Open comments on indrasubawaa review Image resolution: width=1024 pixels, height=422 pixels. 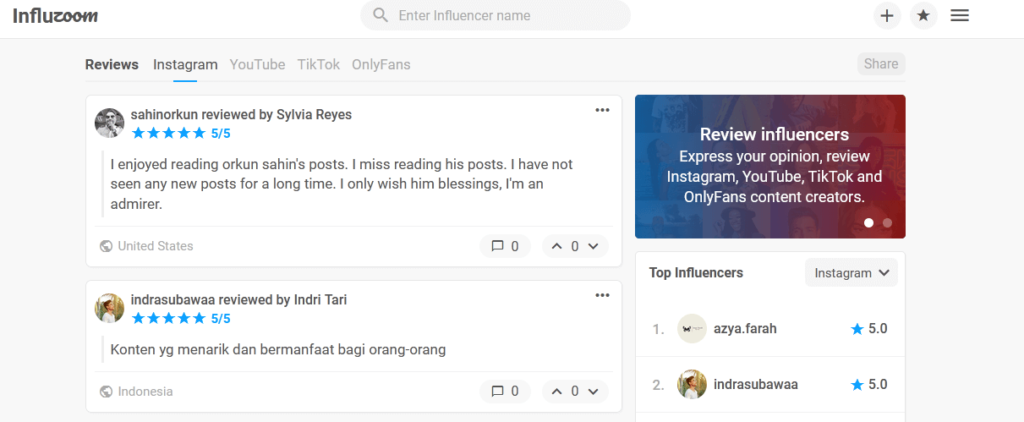(505, 392)
